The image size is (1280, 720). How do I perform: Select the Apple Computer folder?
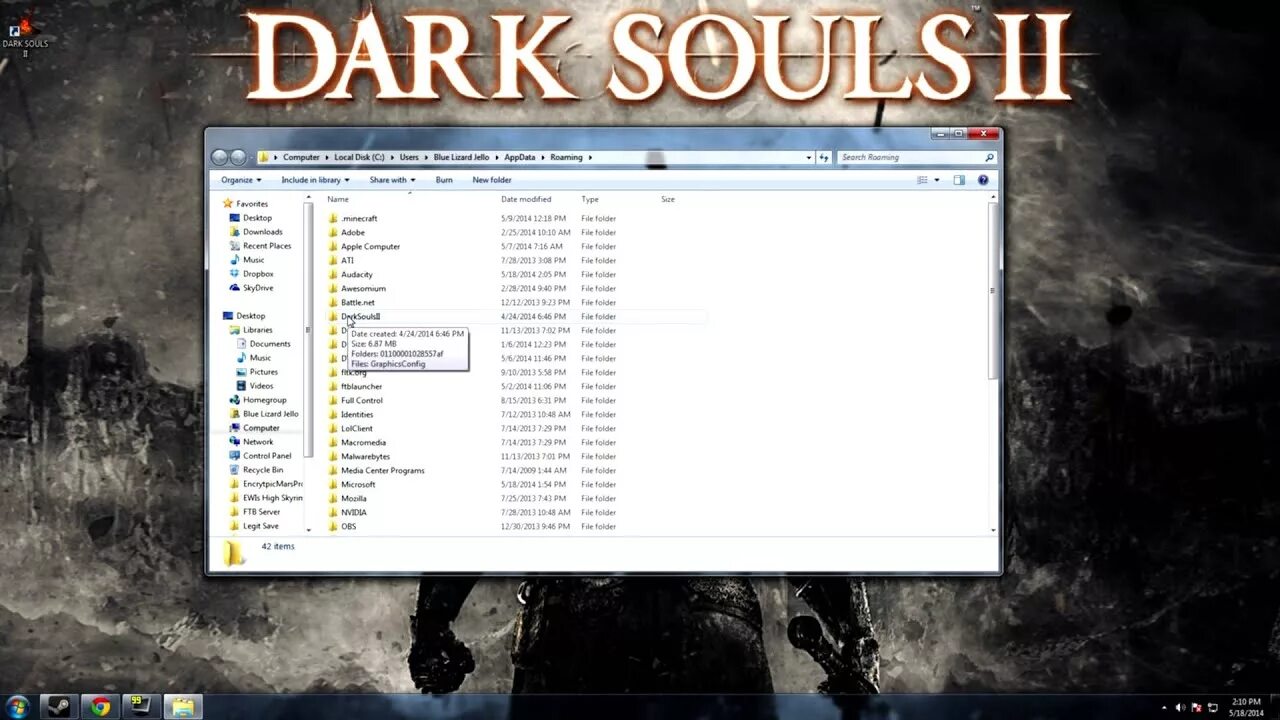pyautogui.click(x=370, y=246)
